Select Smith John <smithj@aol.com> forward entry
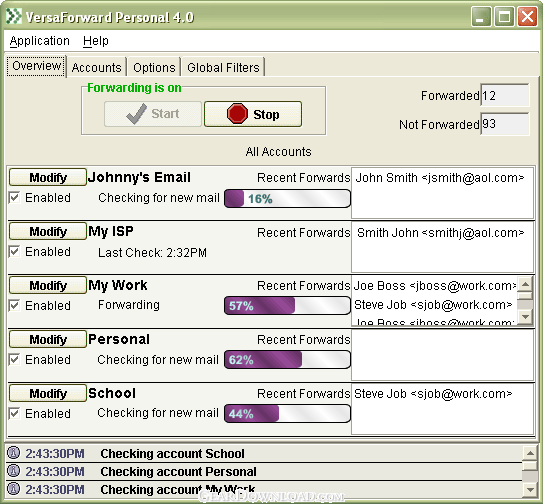The width and height of the screenshot is (543, 504). pyautogui.click(x=440, y=233)
